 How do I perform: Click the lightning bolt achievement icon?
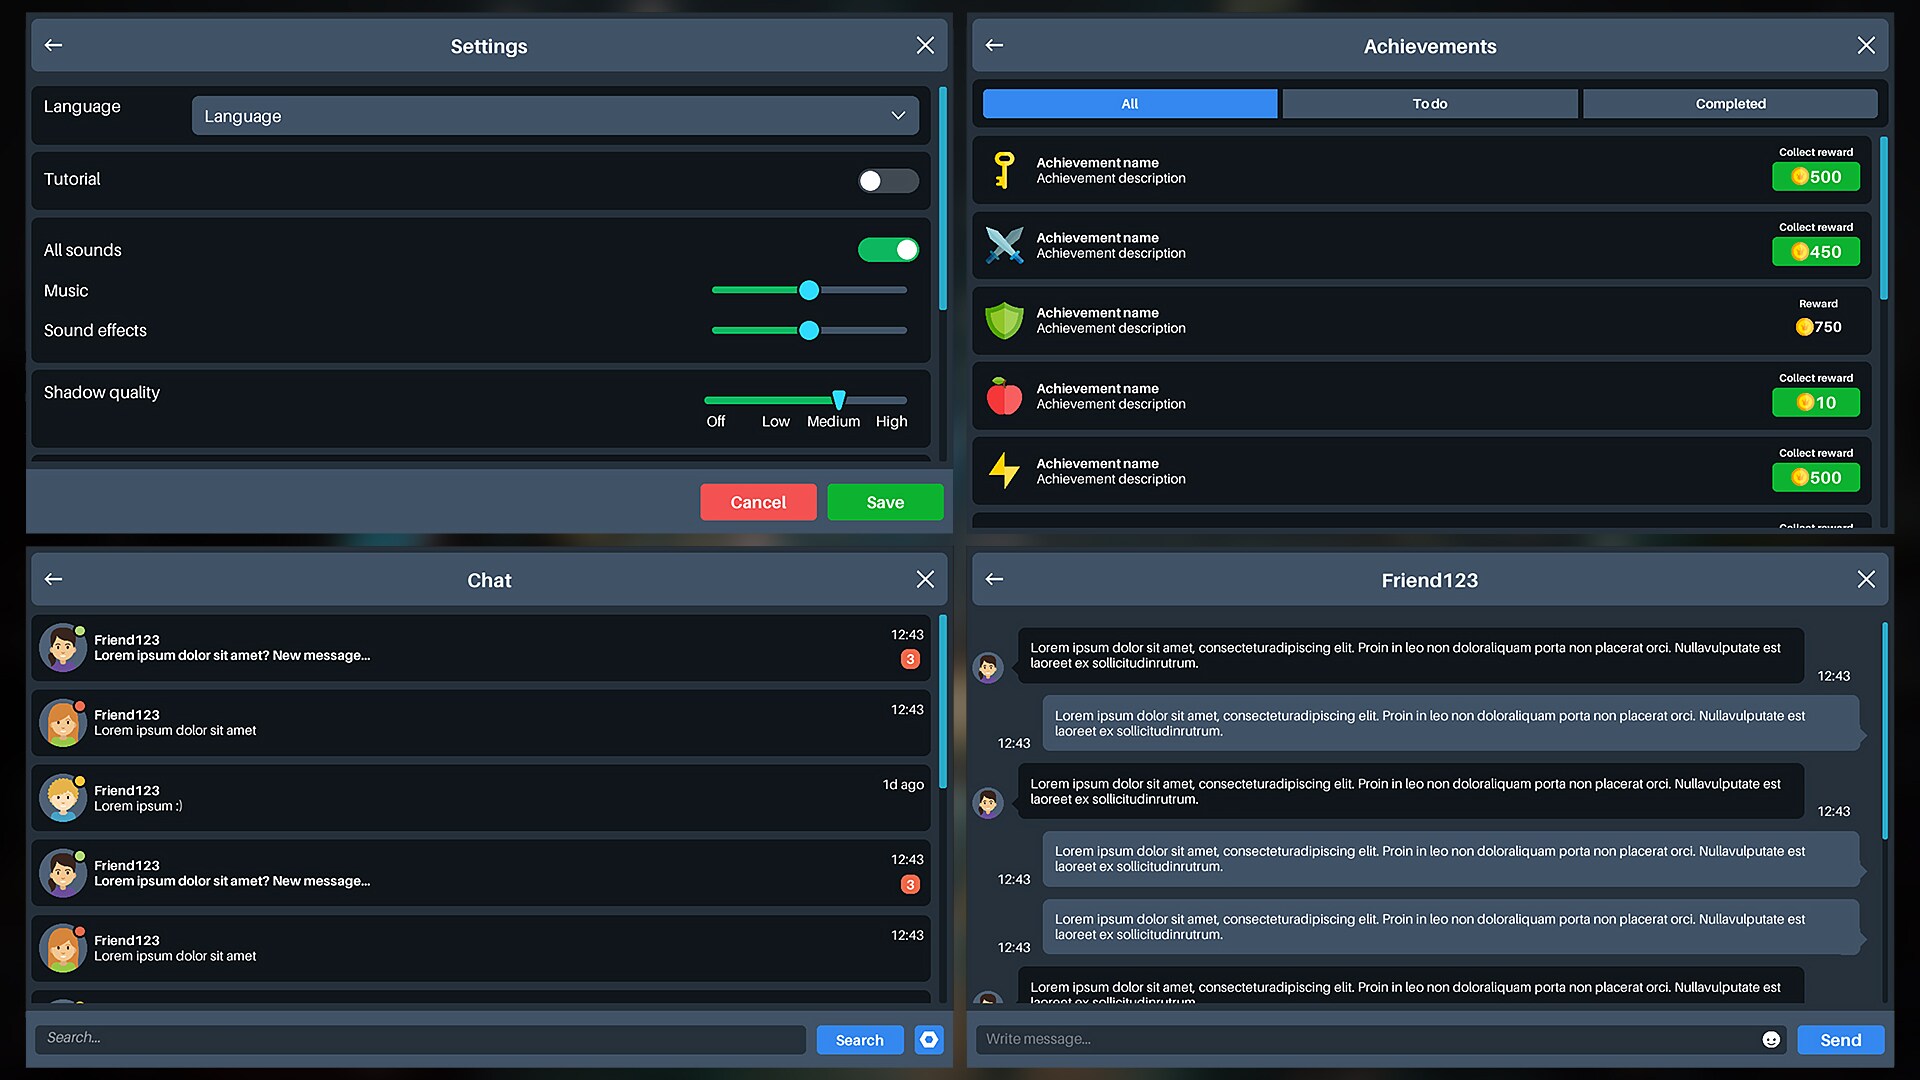[x=1003, y=471]
